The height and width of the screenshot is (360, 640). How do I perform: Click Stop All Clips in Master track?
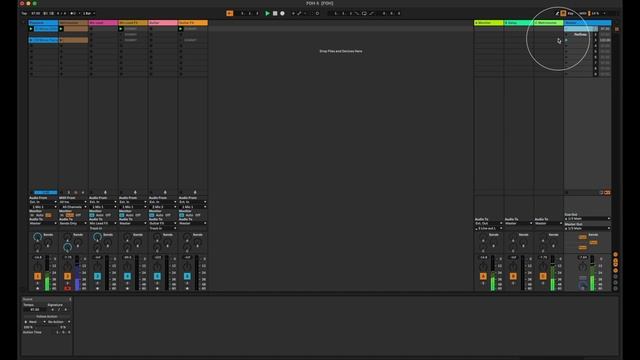567,192
